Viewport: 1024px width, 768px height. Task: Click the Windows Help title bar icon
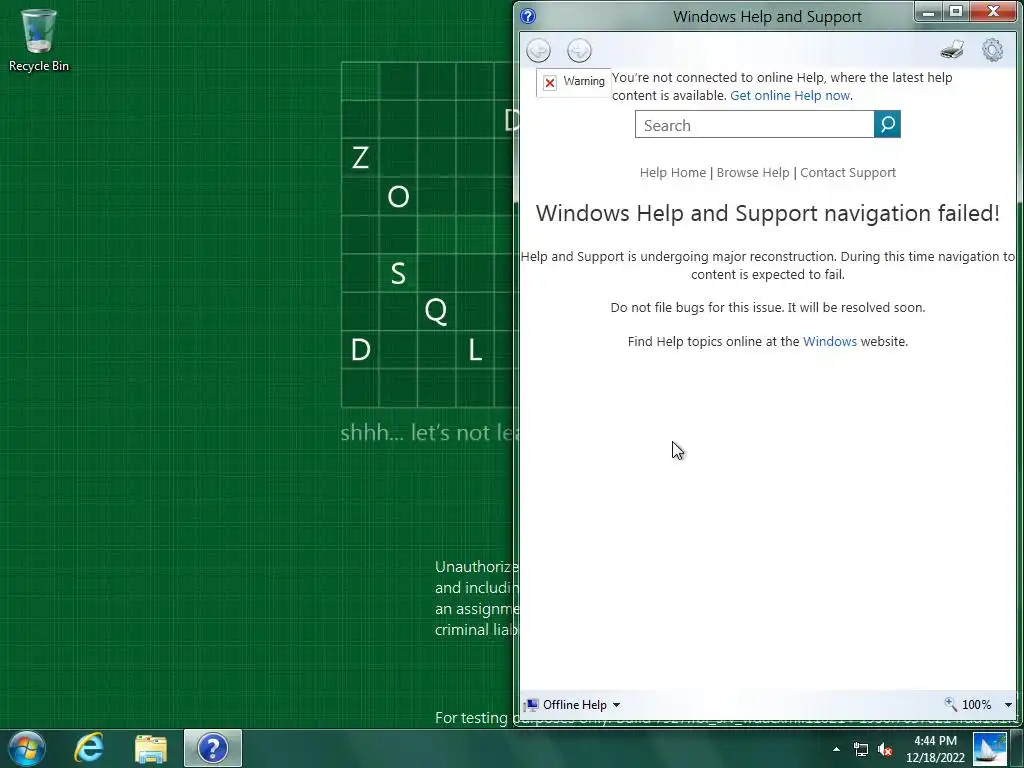[x=528, y=16]
